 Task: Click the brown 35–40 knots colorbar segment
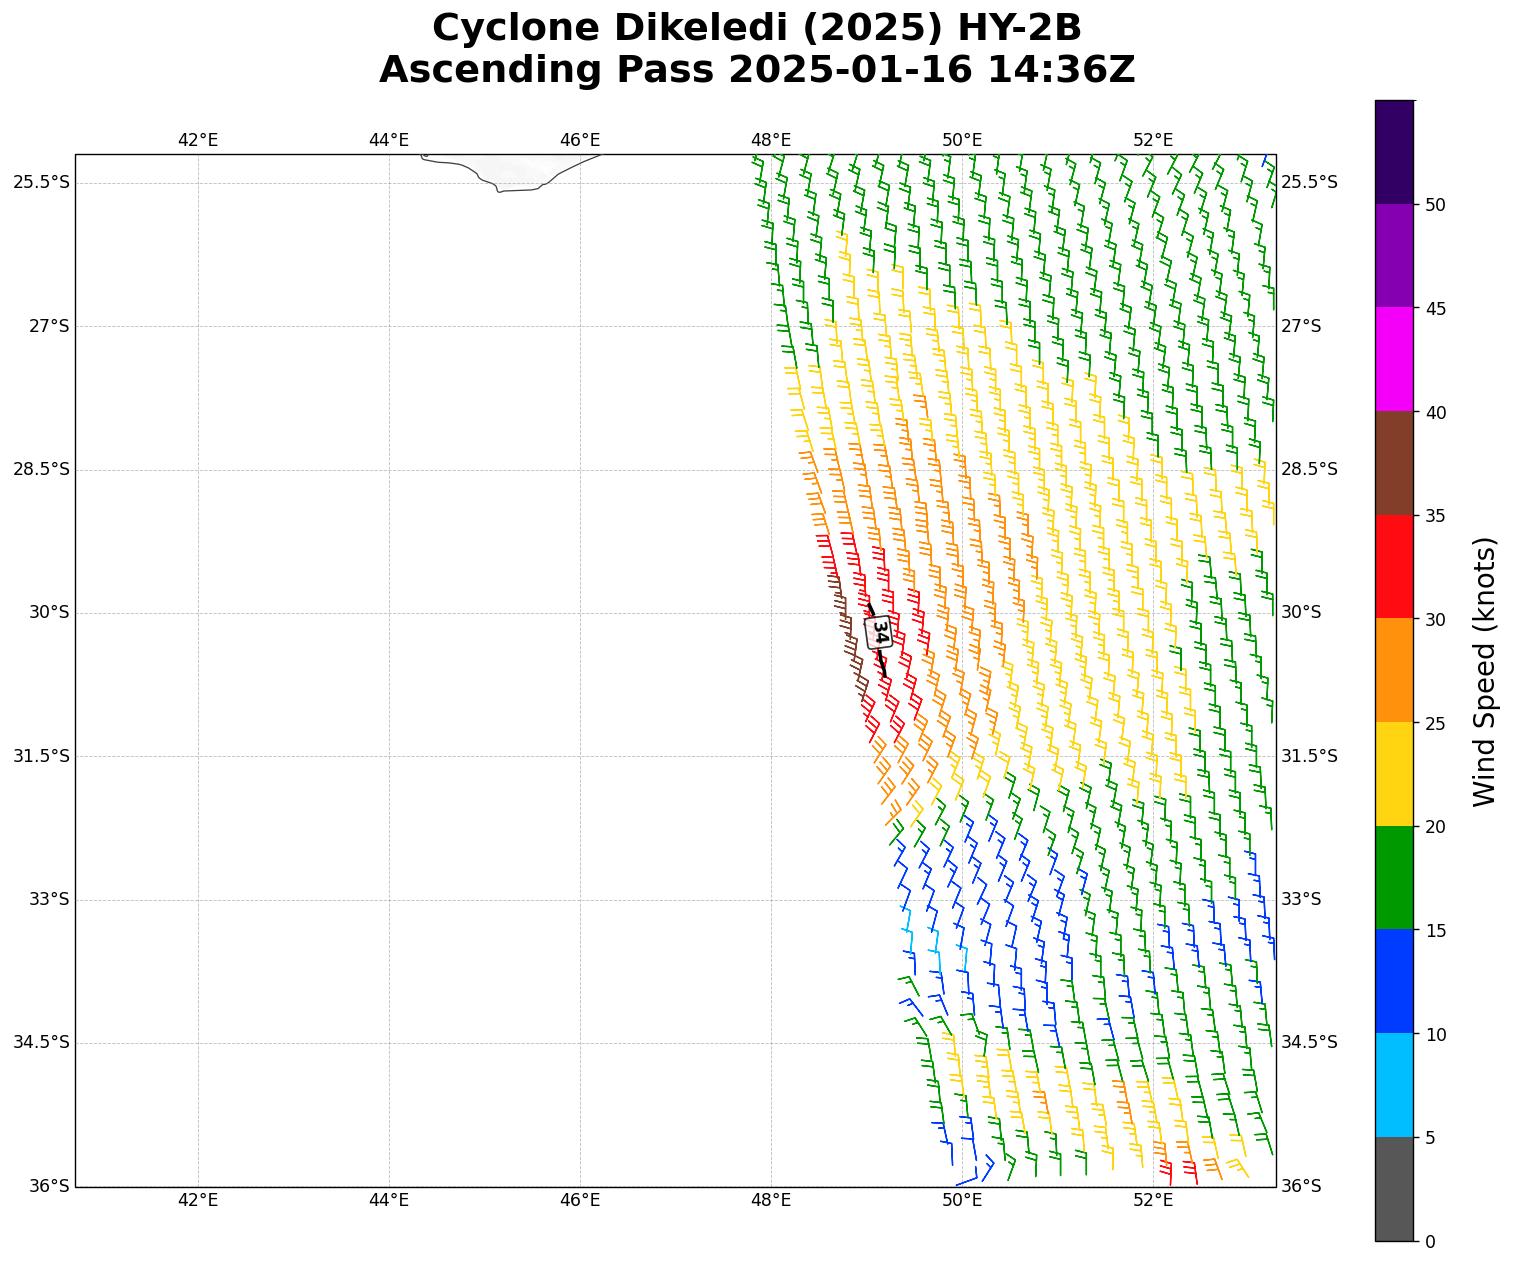[1394, 462]
